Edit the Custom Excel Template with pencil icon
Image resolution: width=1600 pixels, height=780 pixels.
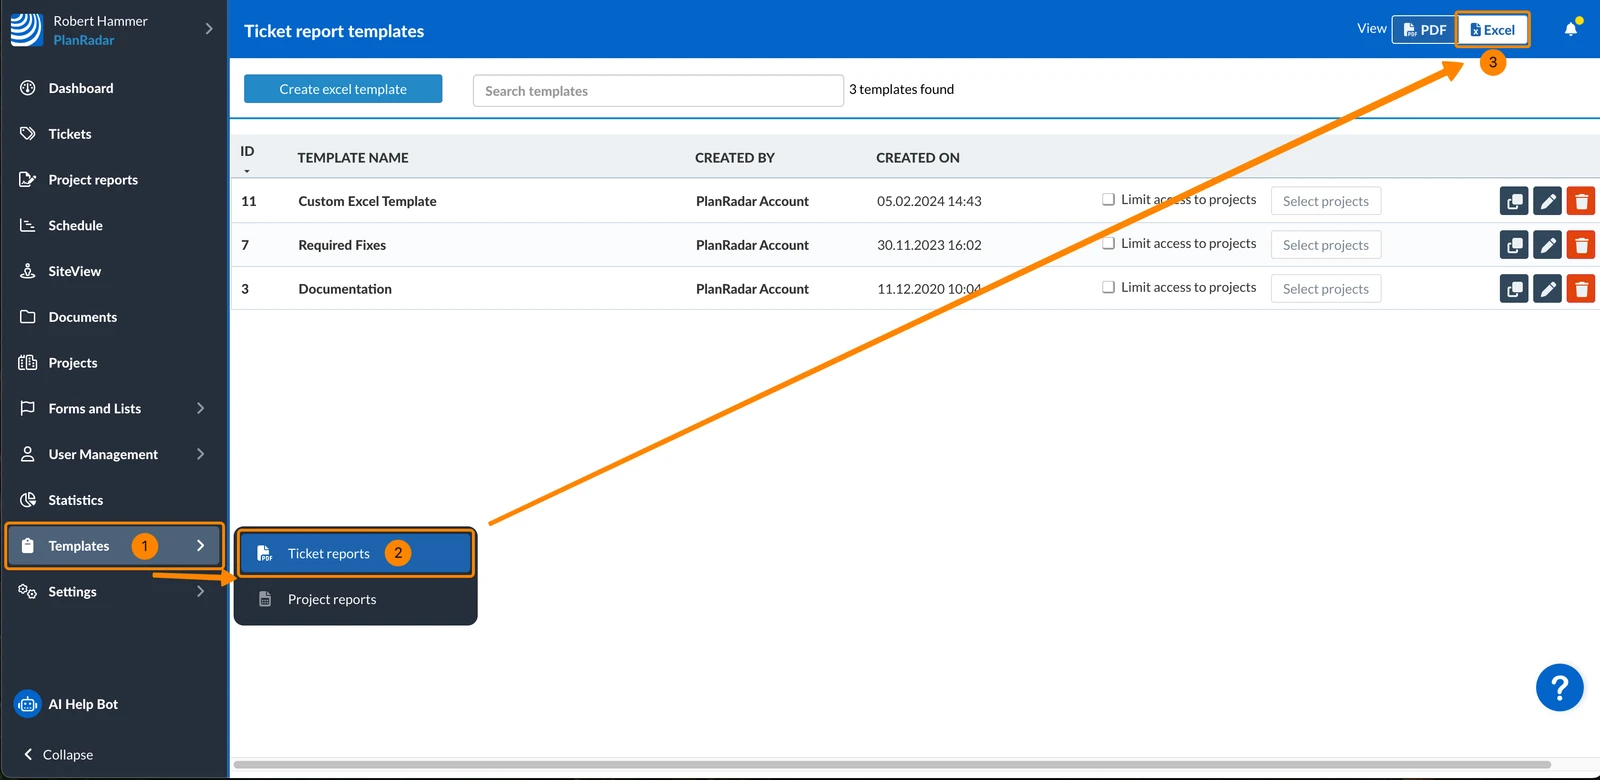pos(1547,201)
